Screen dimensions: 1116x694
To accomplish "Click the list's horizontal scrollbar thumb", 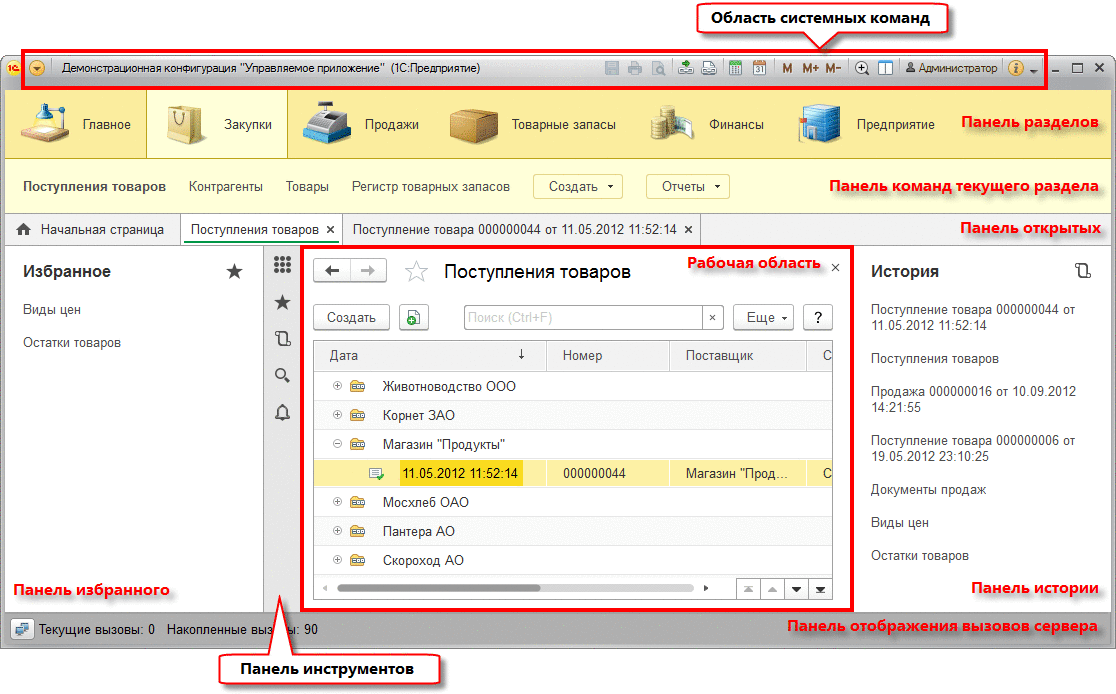I will click(438, 588).
